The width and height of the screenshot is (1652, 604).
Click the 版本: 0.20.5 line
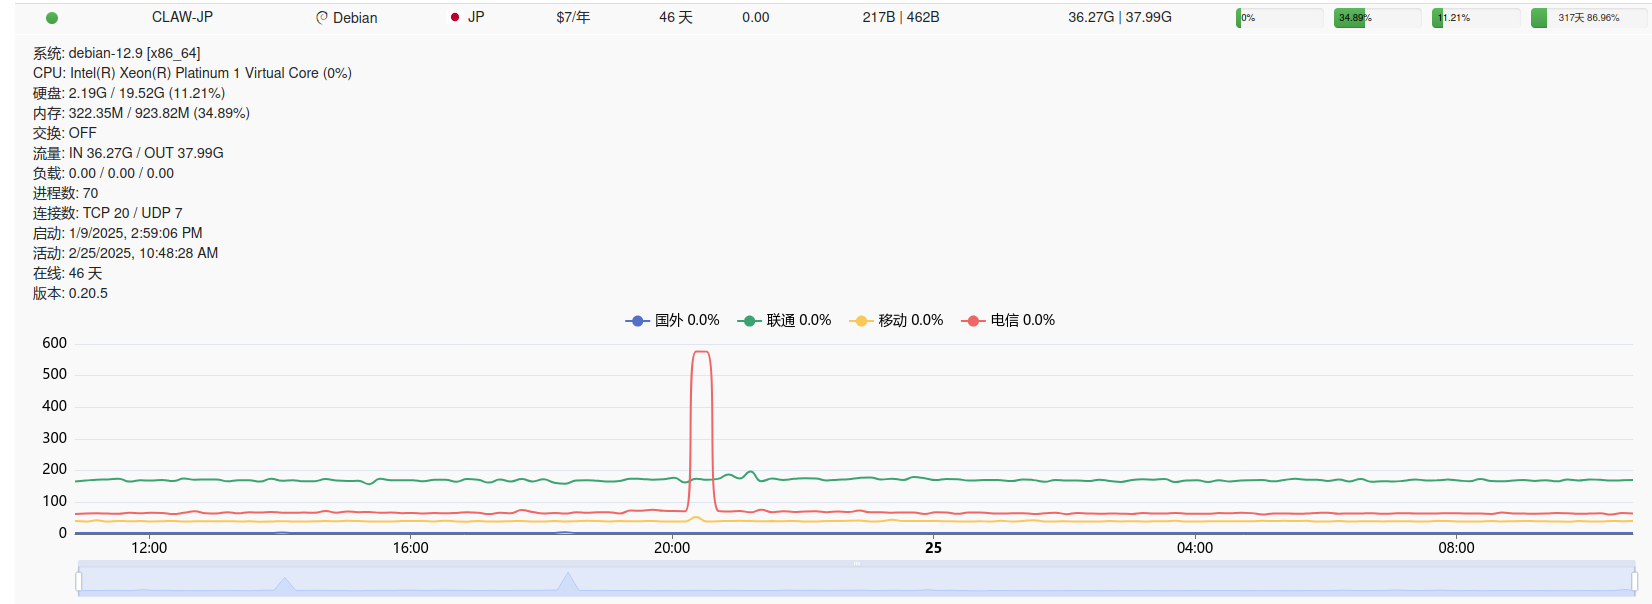pos(70,293)
